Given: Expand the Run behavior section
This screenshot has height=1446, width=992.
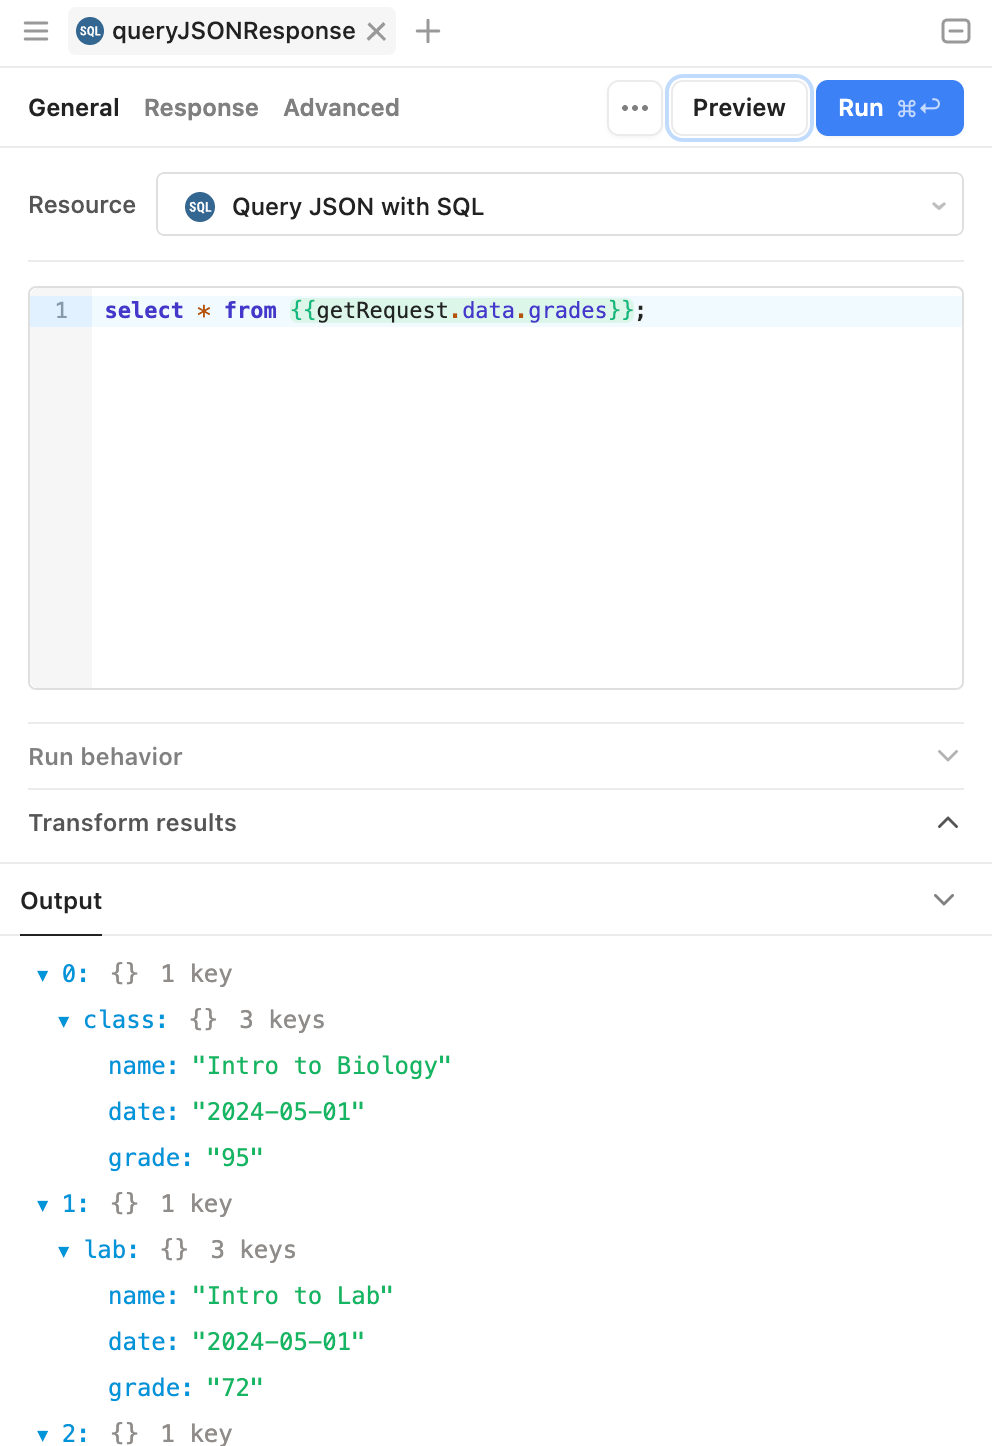Looking at the screenshot, I should (x=496, y=756).
